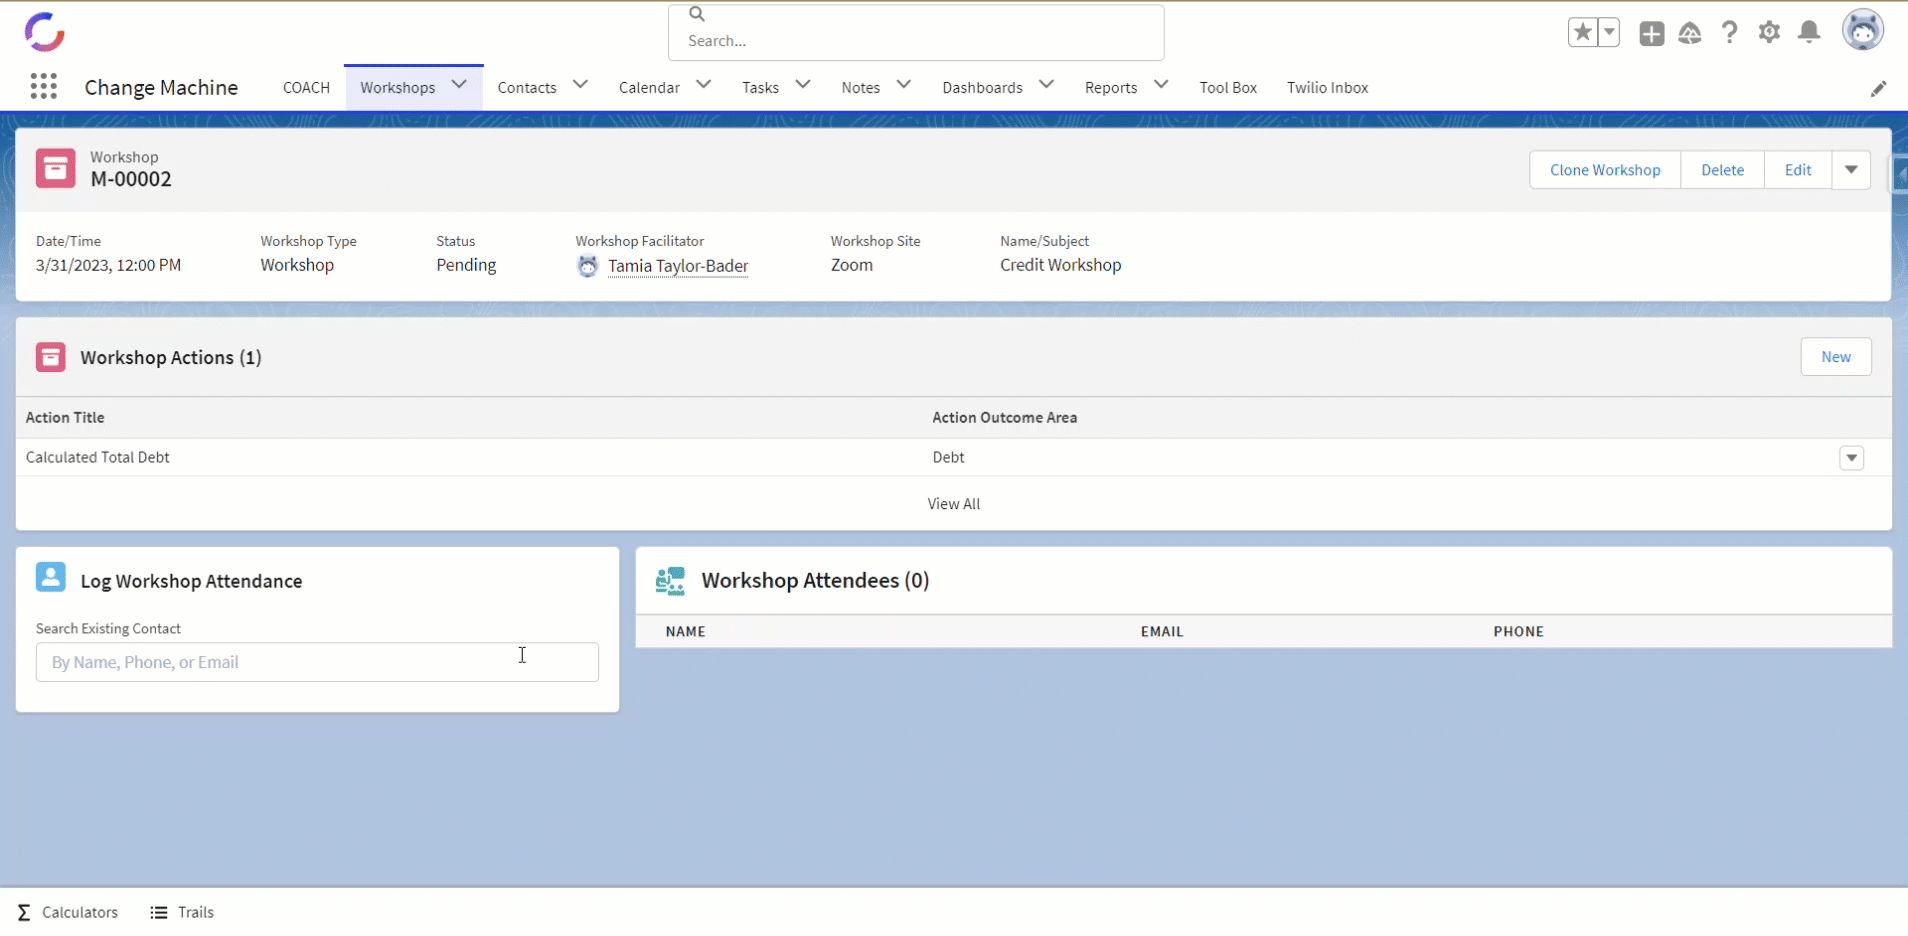This screenshot has width=1908, height=936.
Task: Click the favorites star icon
Action: click(x=1583, y=33)
